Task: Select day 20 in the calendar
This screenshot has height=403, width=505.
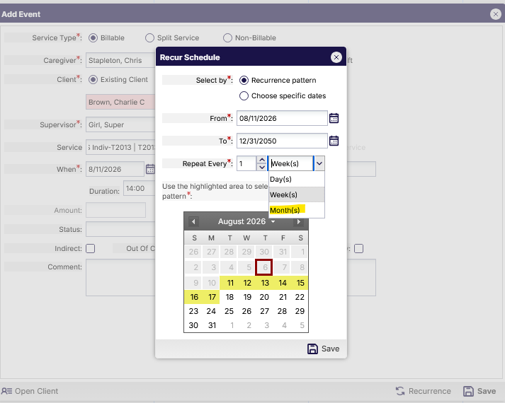Action: pyautogui.click(x=264, y=297)
